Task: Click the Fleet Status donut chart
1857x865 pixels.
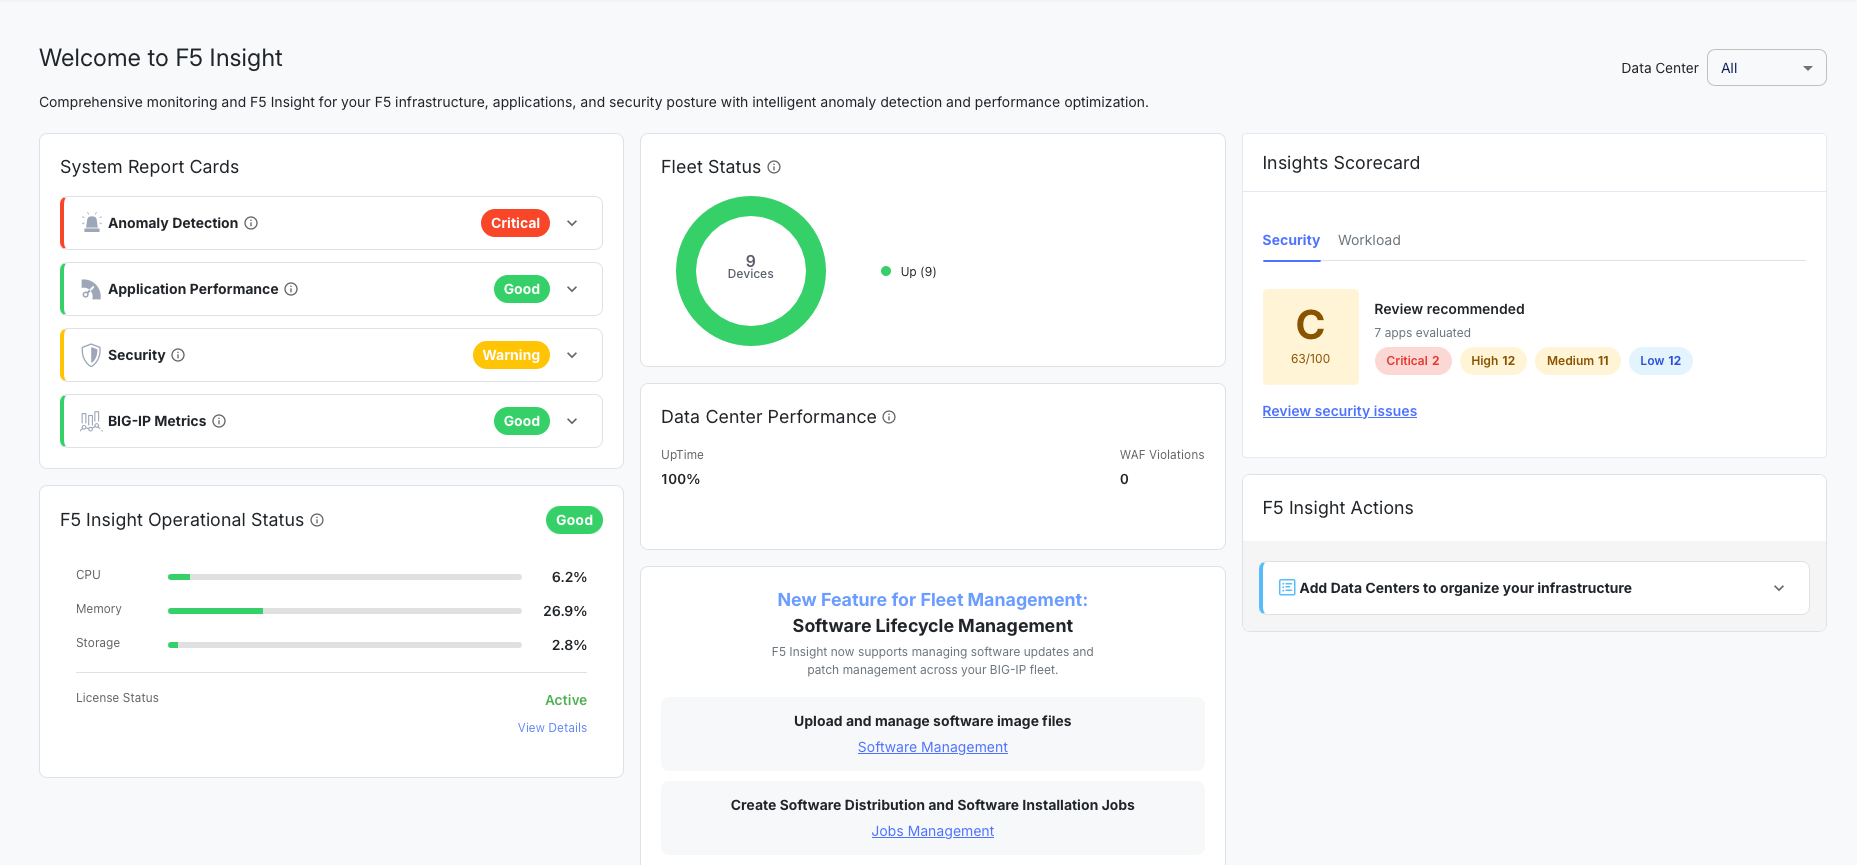Action: coord(751,271)
